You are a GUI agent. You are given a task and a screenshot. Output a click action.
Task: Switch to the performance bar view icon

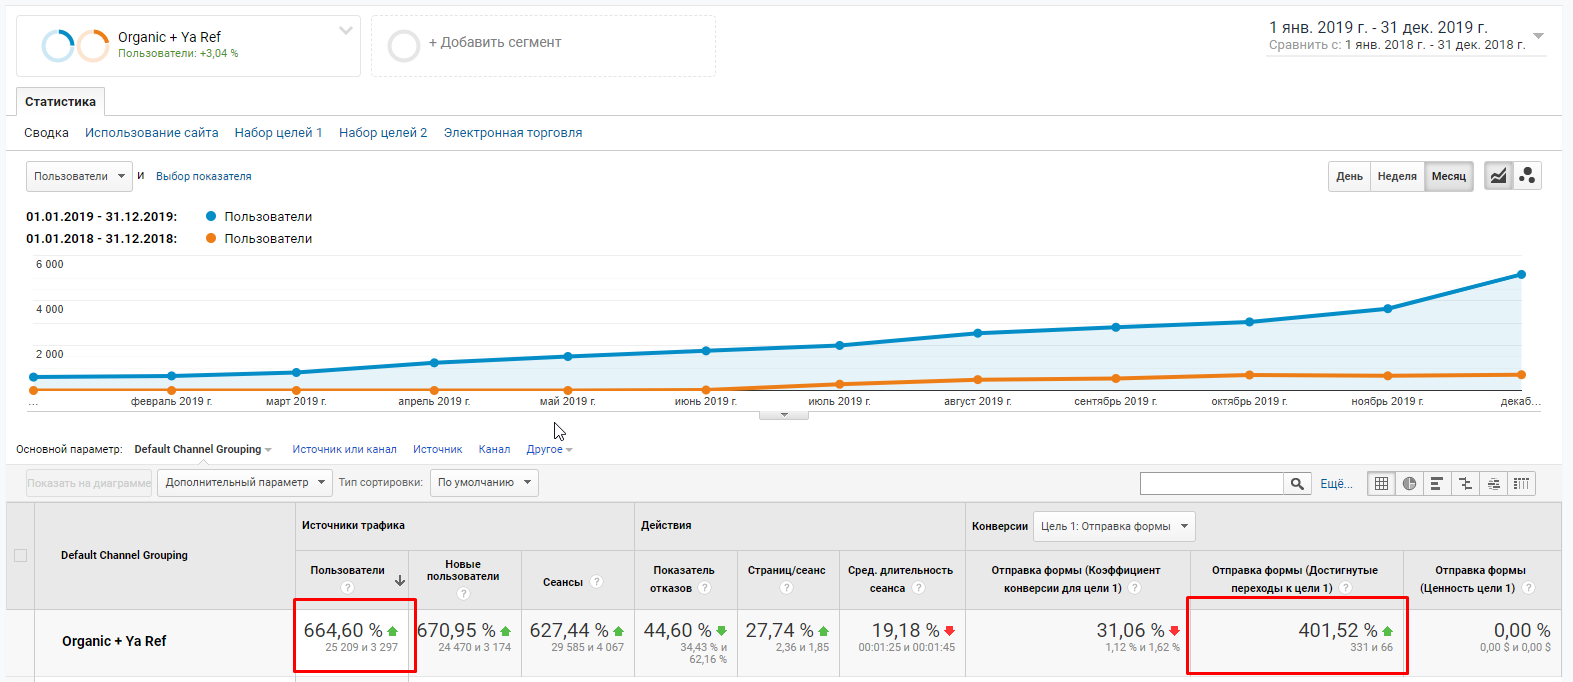pyautogui.click(x=1437, y=484)
